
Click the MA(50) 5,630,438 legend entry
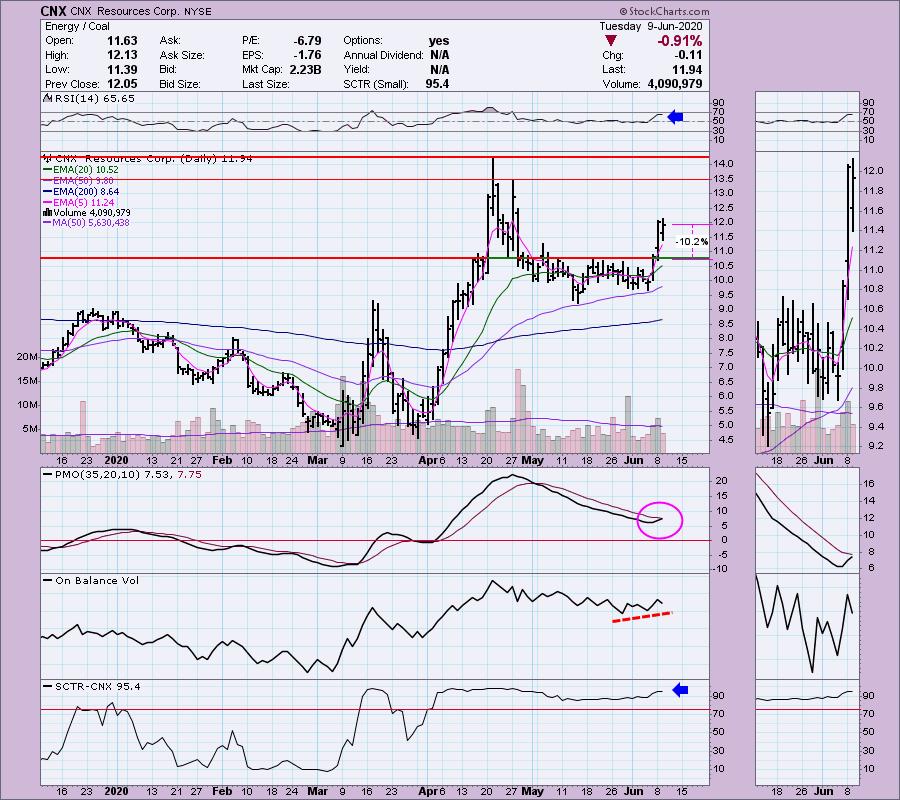[x=87, y=223]
